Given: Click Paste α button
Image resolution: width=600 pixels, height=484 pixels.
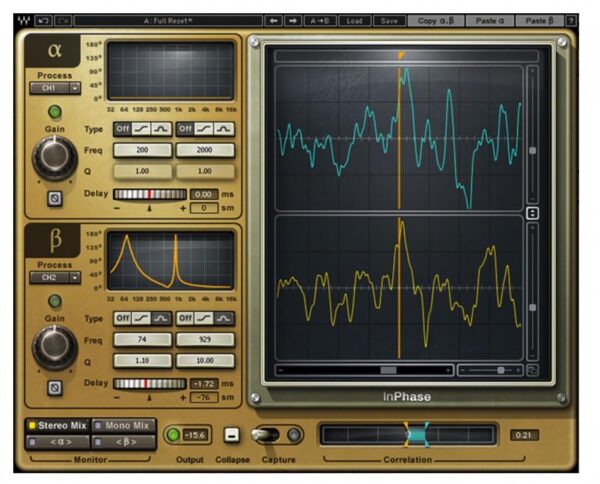Looking at the screenshot, I should click(x=490, y=21).
